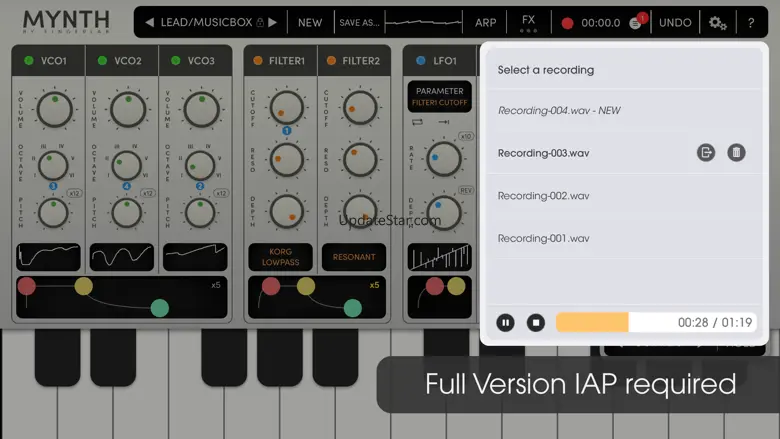Export Recording-003.wav with share icon

[x=706, y=153]
